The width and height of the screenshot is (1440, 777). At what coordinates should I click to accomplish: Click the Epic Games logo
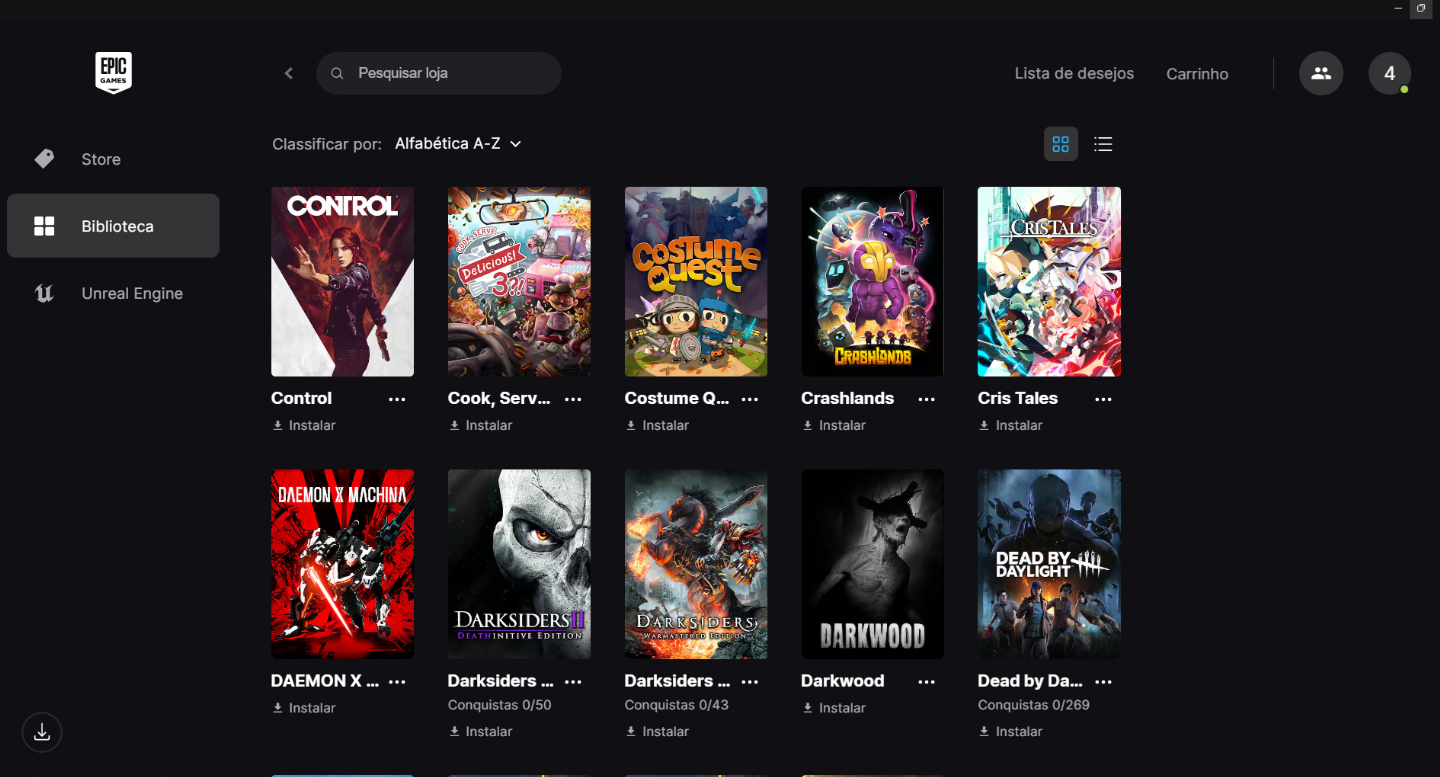113,73
